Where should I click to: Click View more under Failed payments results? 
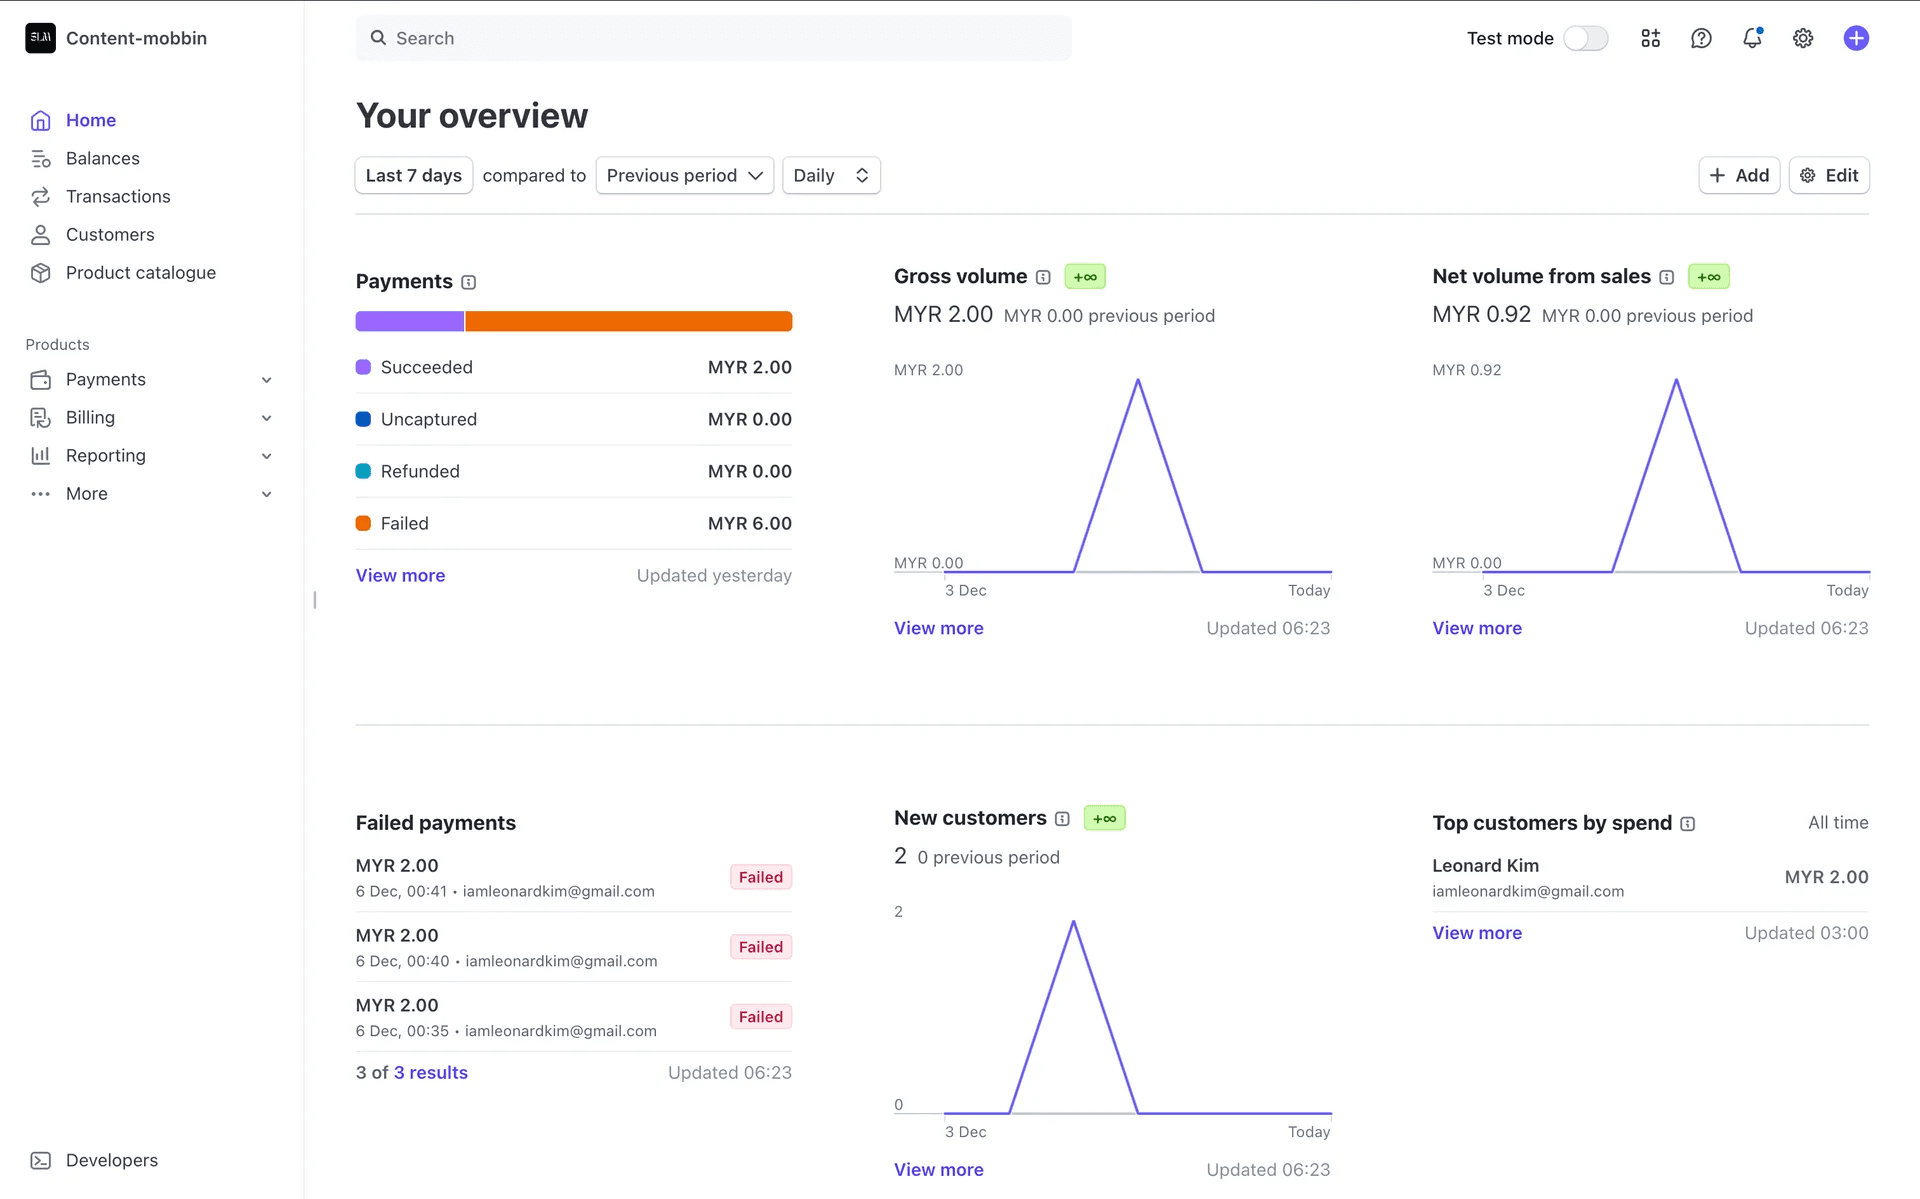[430, 1072]
